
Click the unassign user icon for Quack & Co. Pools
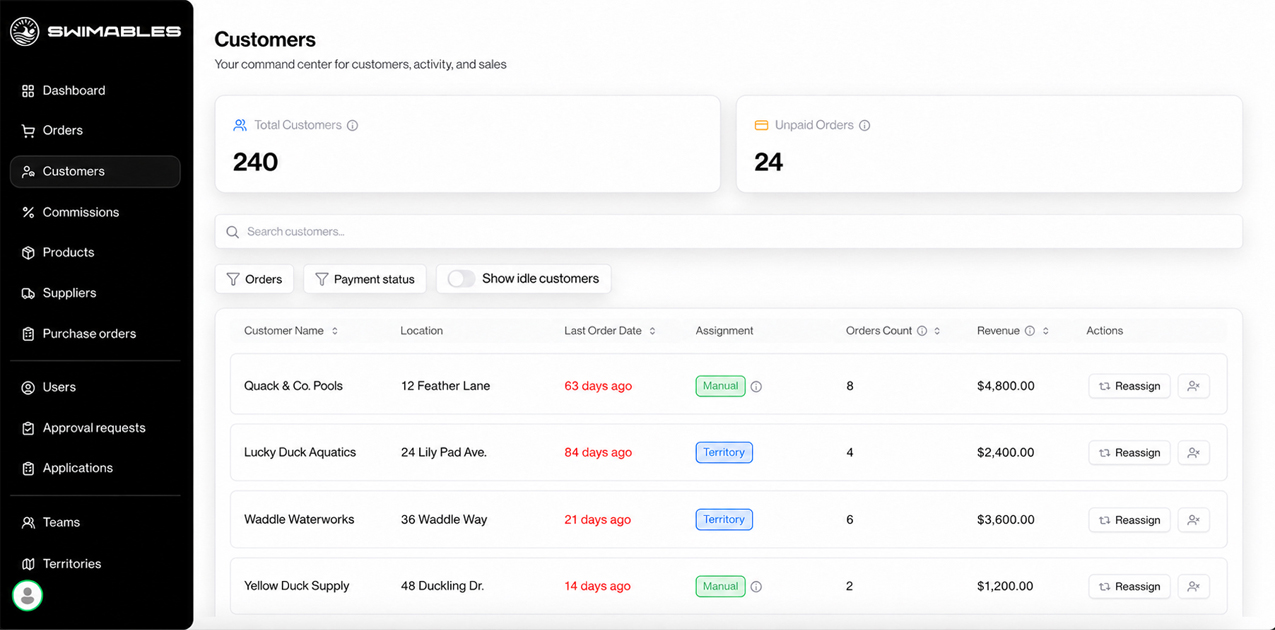1193,386
